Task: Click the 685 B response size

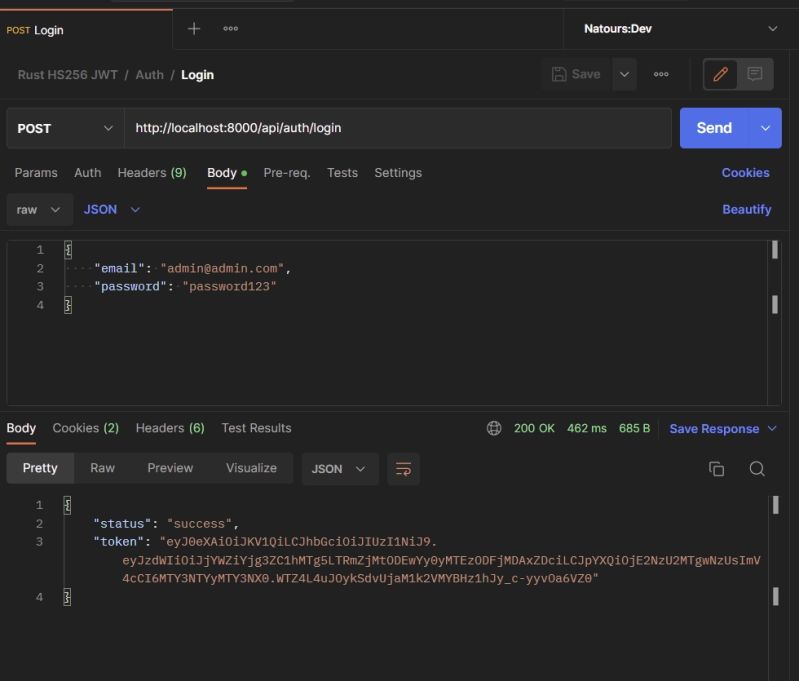Action: coord(634,428)
